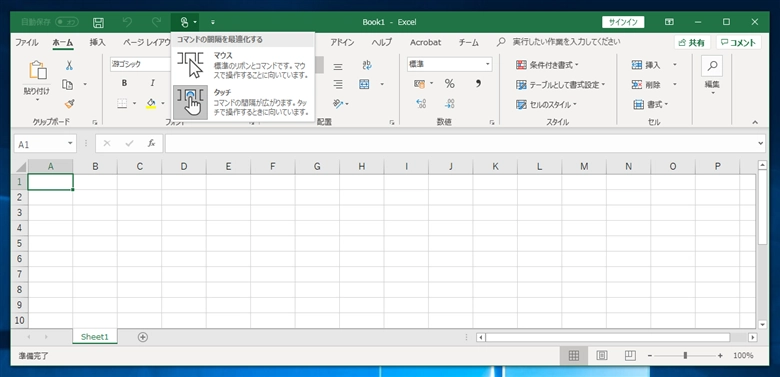Open the 数値 group dialog launcher

[x=491, y=122]
